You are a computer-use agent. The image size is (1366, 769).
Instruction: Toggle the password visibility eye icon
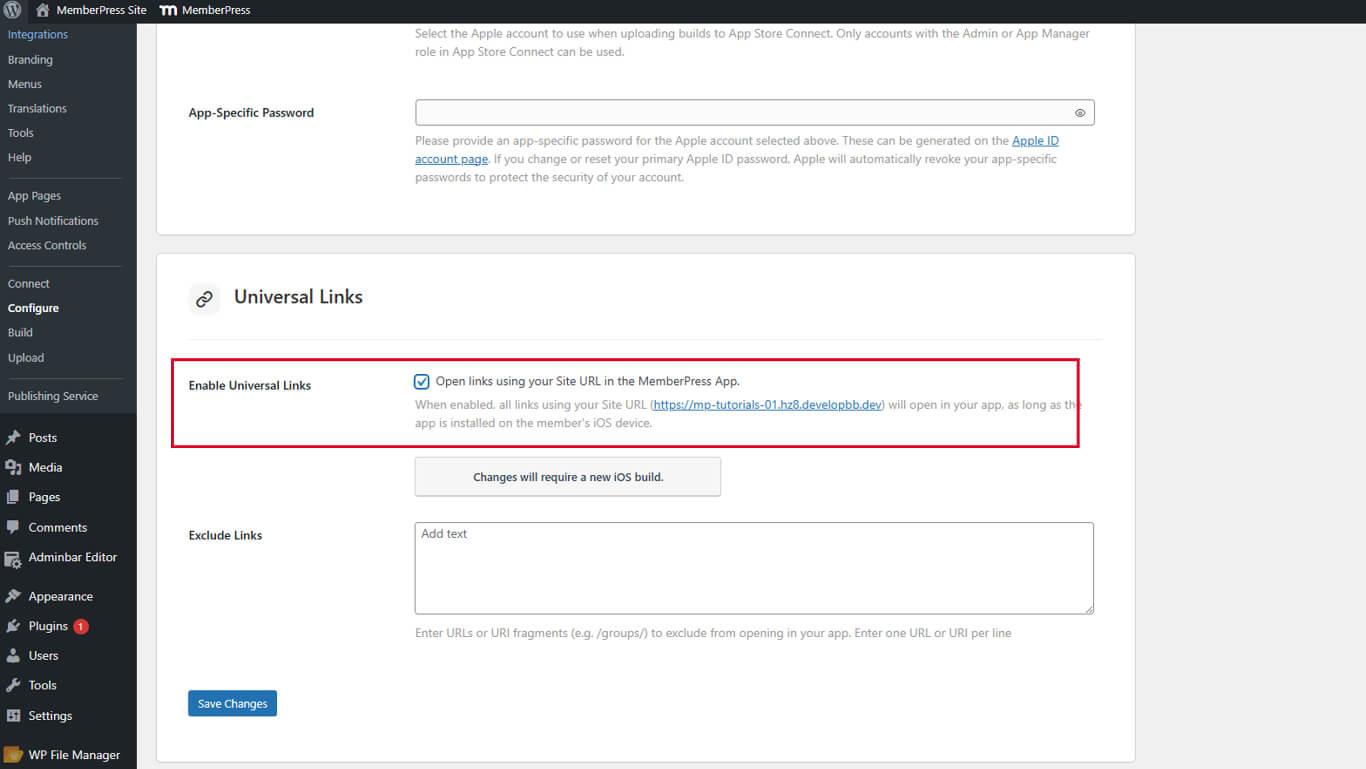click(1079, 112)
